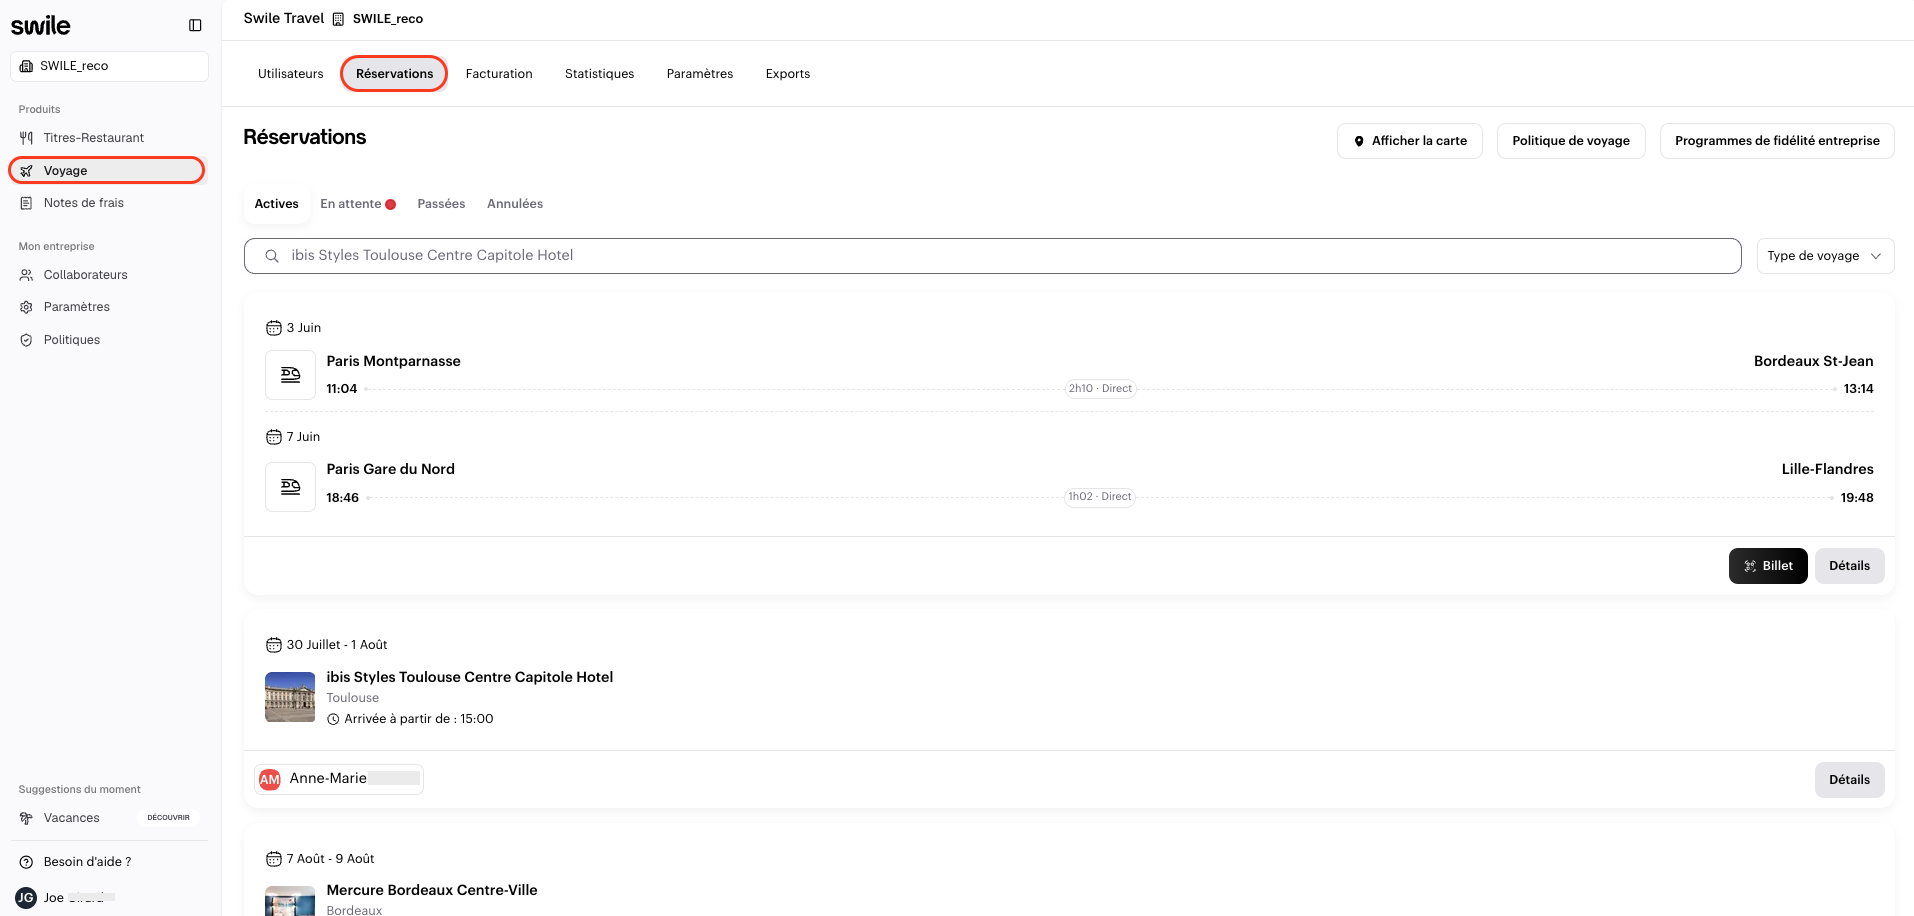This screenshot has height=916, width=1914.
Task: Click the map pin icon in Afficher la carte
Action: click(x=1359, y=141)
